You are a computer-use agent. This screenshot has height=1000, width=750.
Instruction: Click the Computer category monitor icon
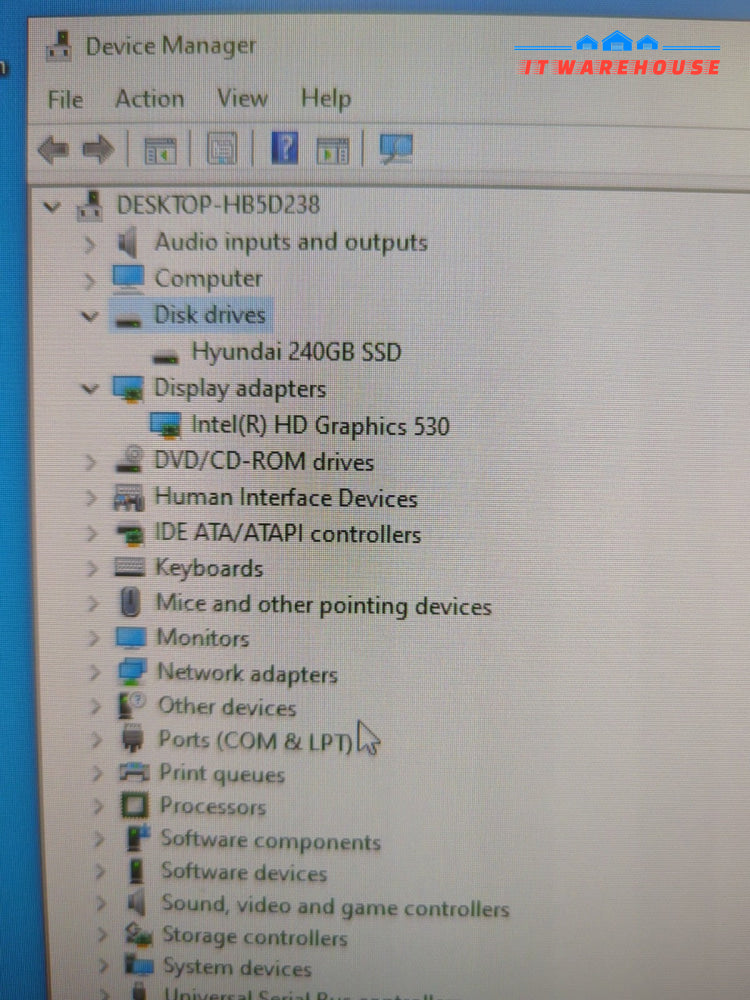coord(128,279)
